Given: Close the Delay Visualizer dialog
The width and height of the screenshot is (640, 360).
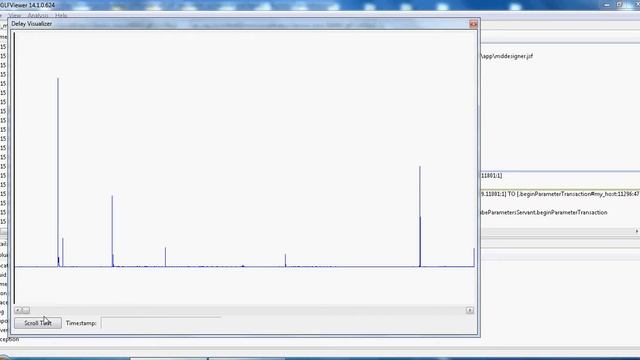Looking at the screenshot, I should click(x=473, y=24).
